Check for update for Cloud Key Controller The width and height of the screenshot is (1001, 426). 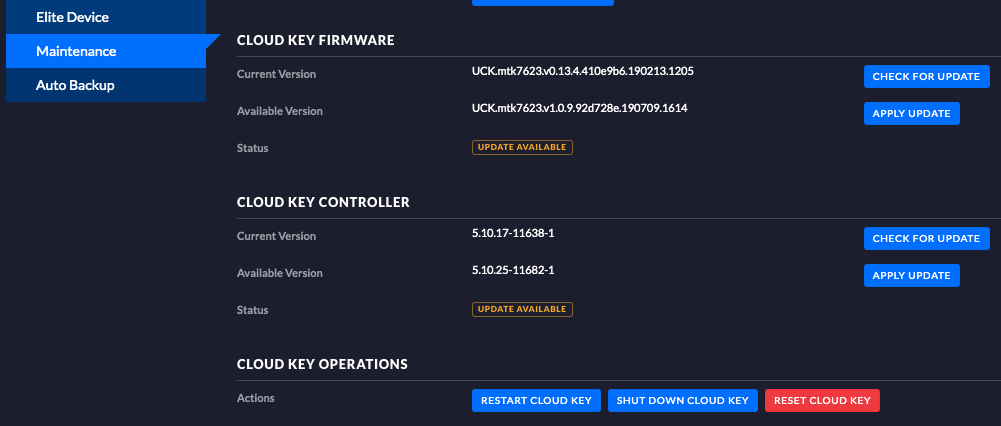coord(926,238)
